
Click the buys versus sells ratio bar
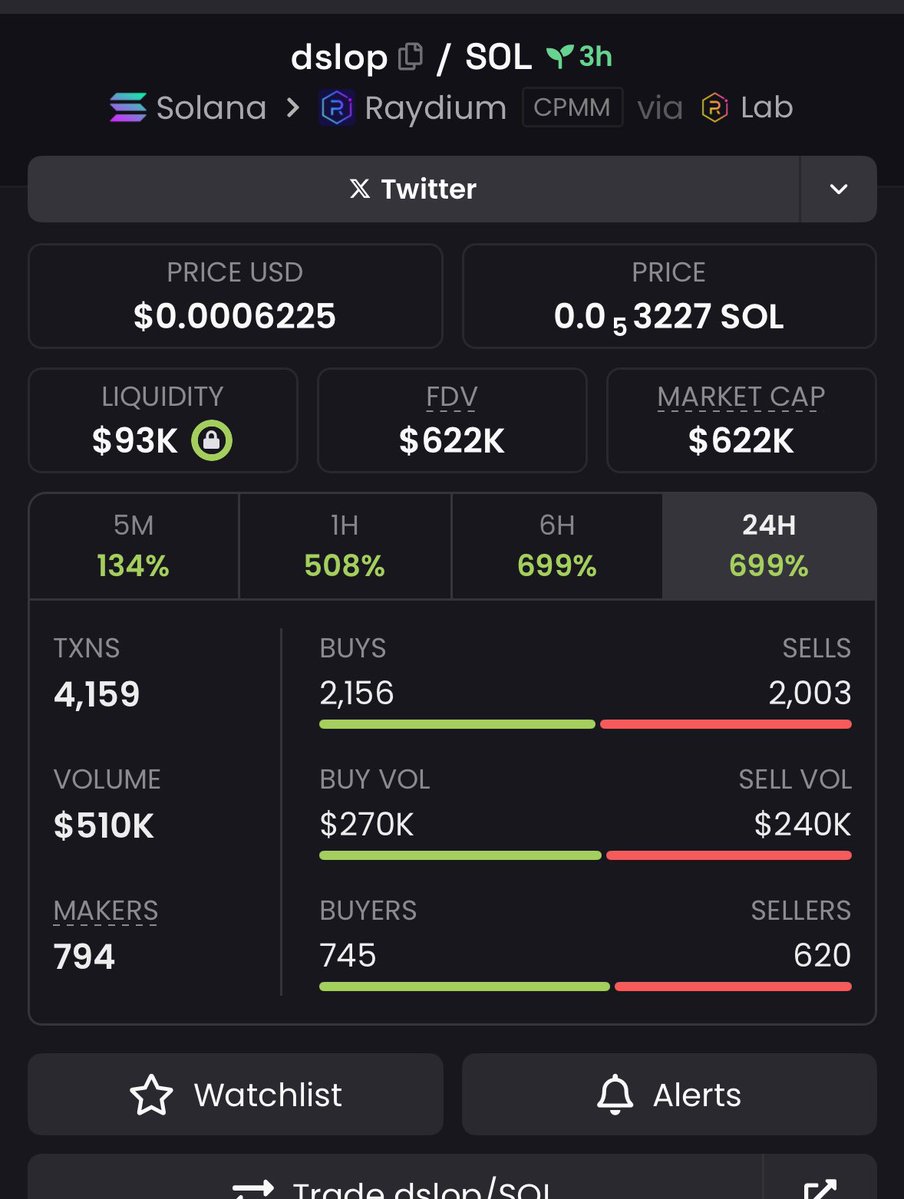(x=585, y=724)
